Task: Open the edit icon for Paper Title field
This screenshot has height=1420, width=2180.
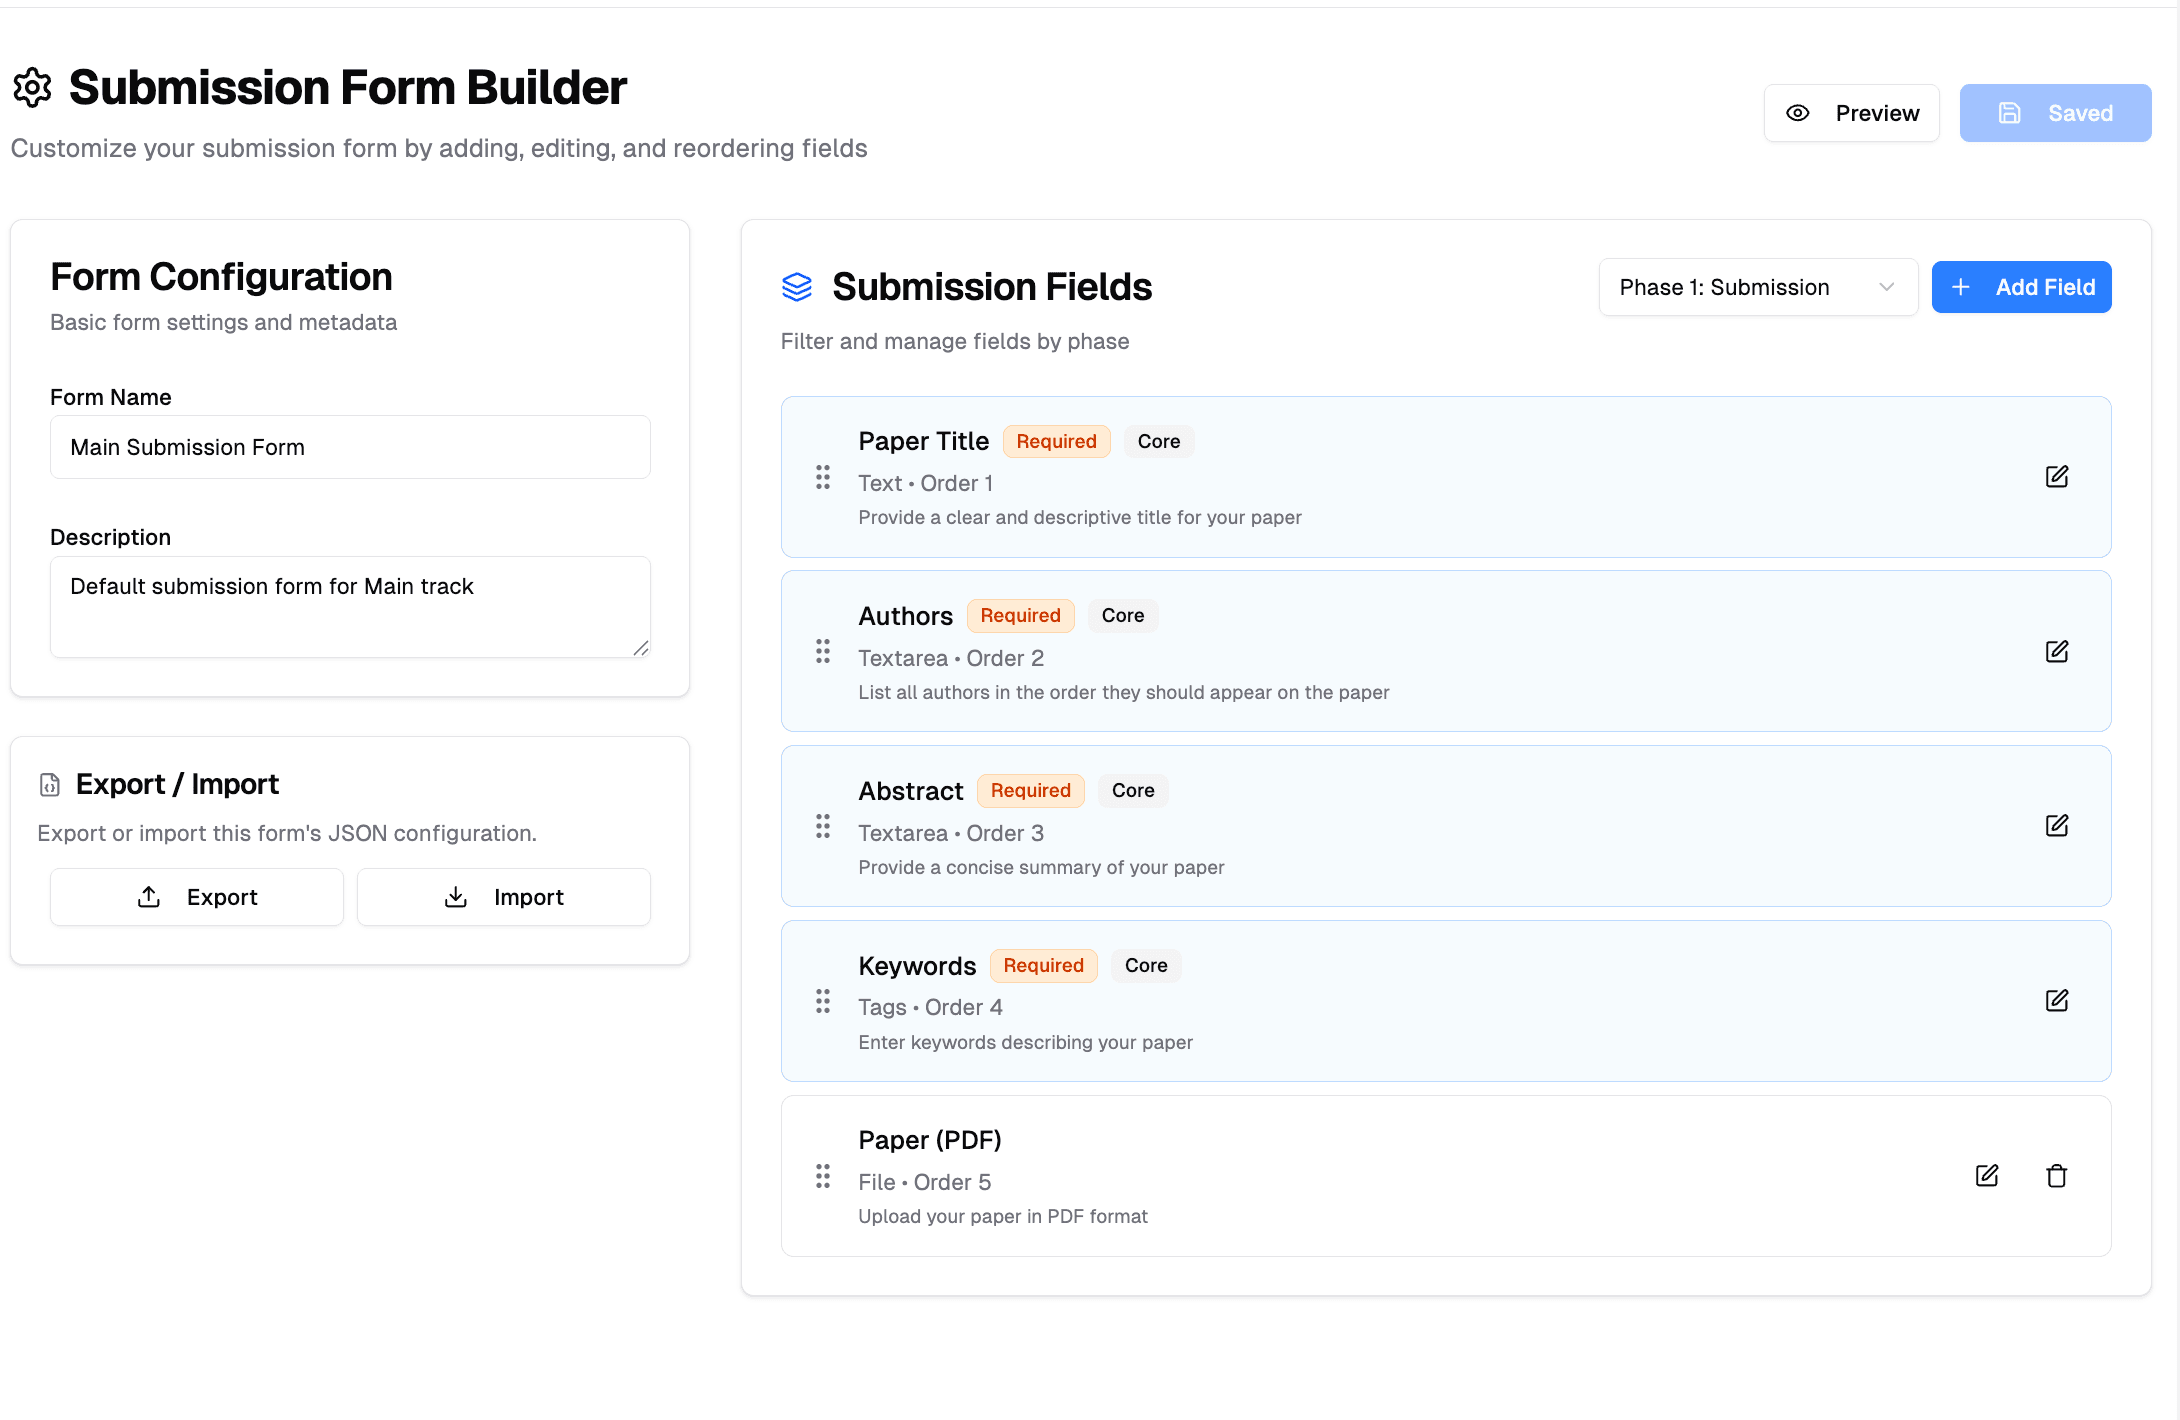Action: 2057,477
